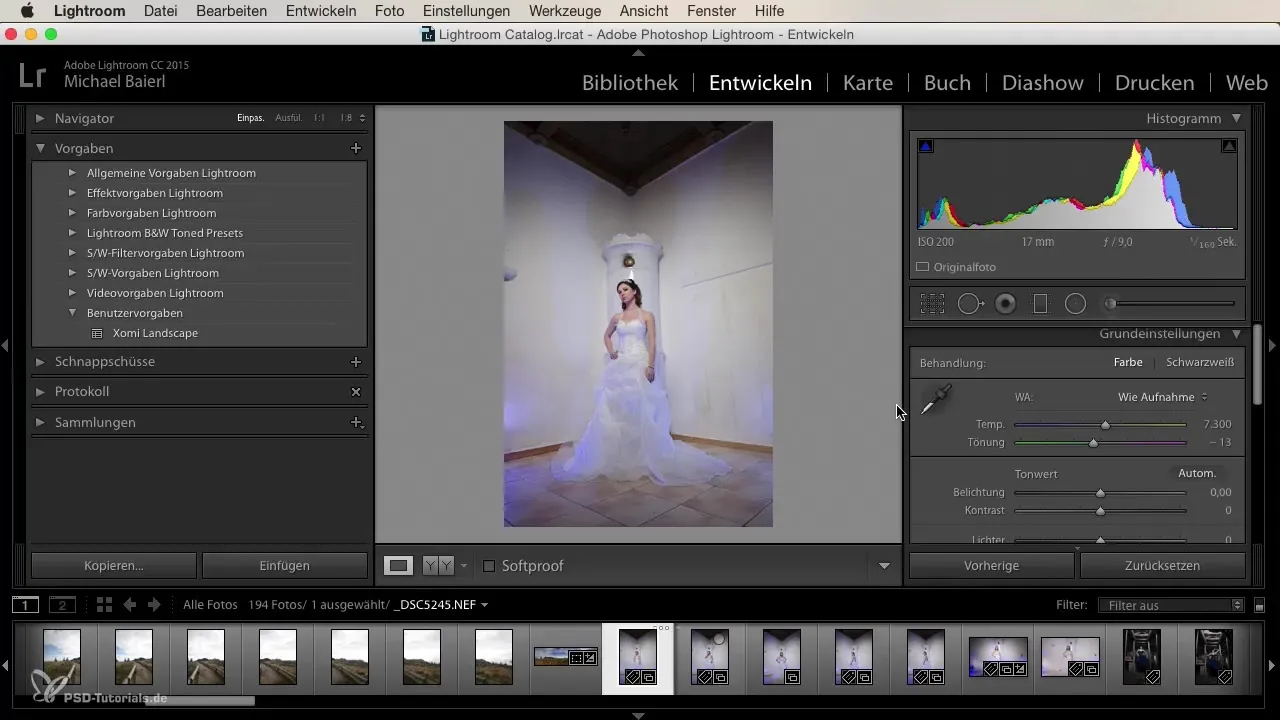The height and width of the screenshot is (720, 1280).
Task: Open the Filter aus dropdown
Action: tap(1170, 605)
